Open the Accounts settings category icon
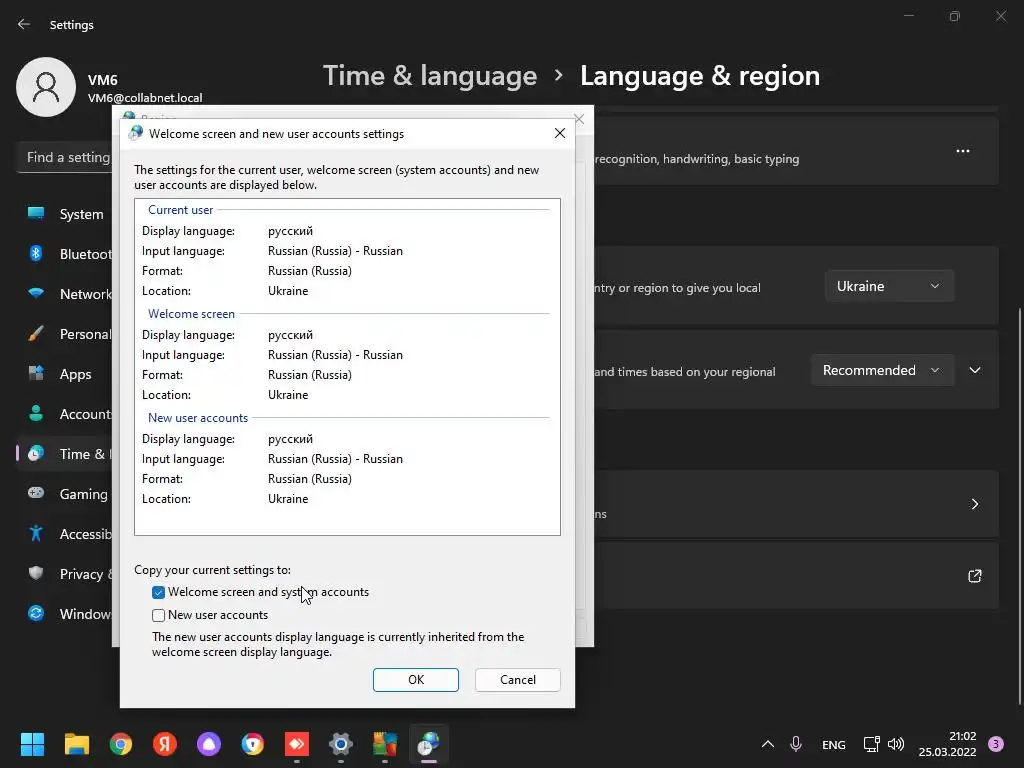 click(36, 413)
